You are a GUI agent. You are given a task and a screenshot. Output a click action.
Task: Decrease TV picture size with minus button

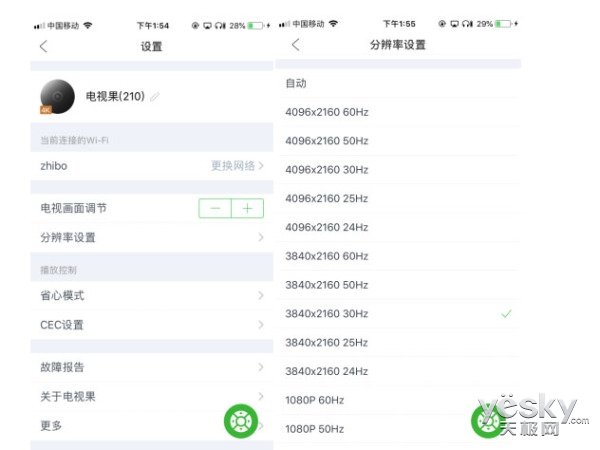pos(215,209)
